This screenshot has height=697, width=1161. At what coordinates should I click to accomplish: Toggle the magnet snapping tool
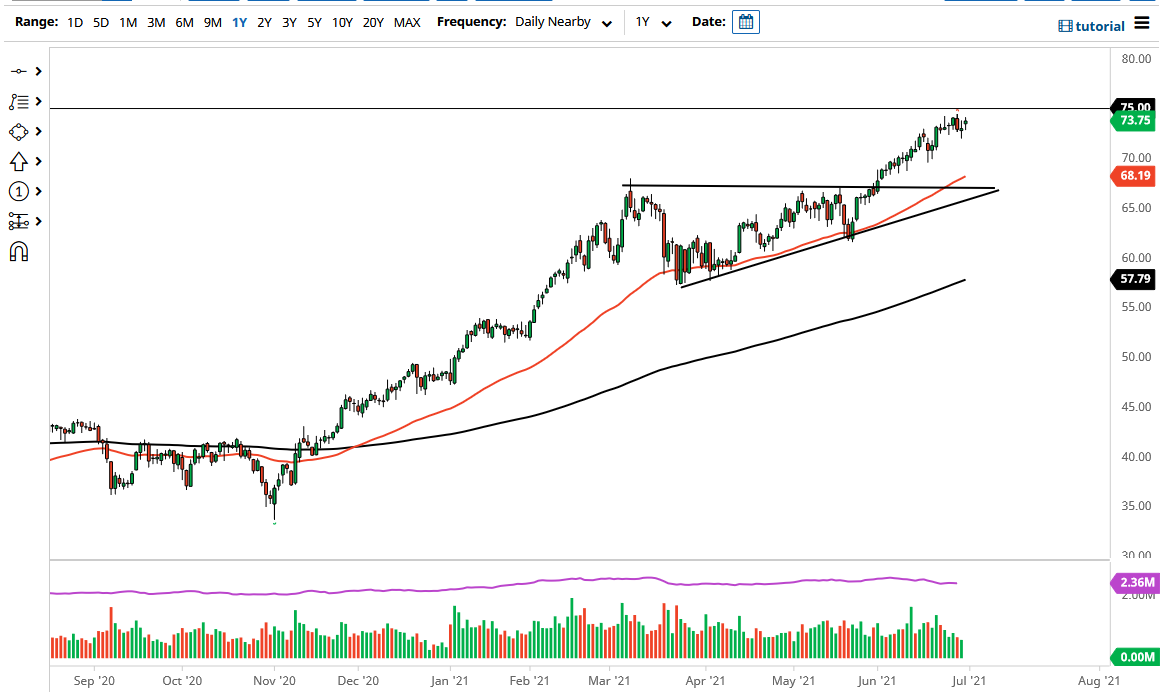pos(20,251)
